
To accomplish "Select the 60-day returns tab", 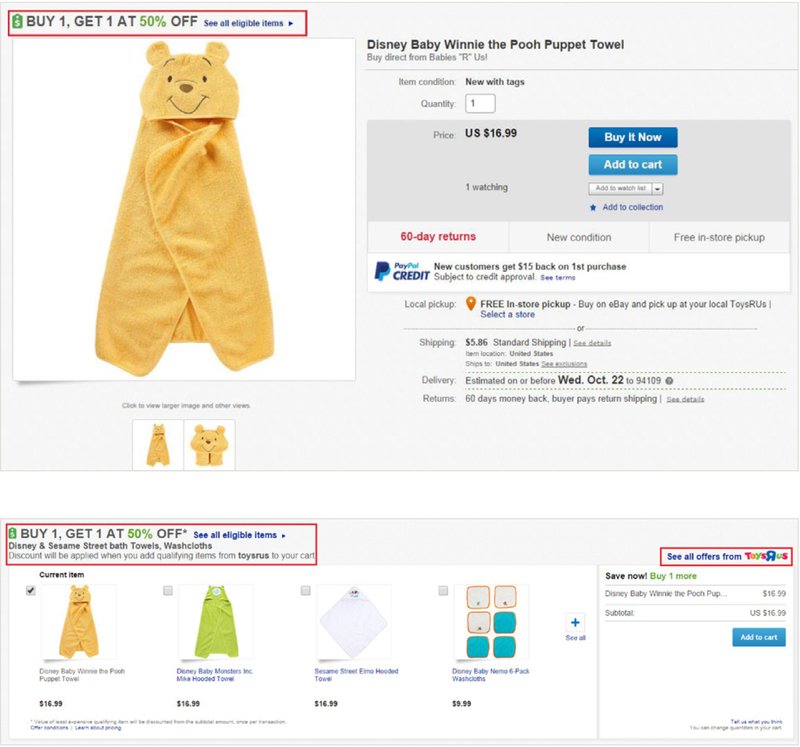I will point(438,237).
